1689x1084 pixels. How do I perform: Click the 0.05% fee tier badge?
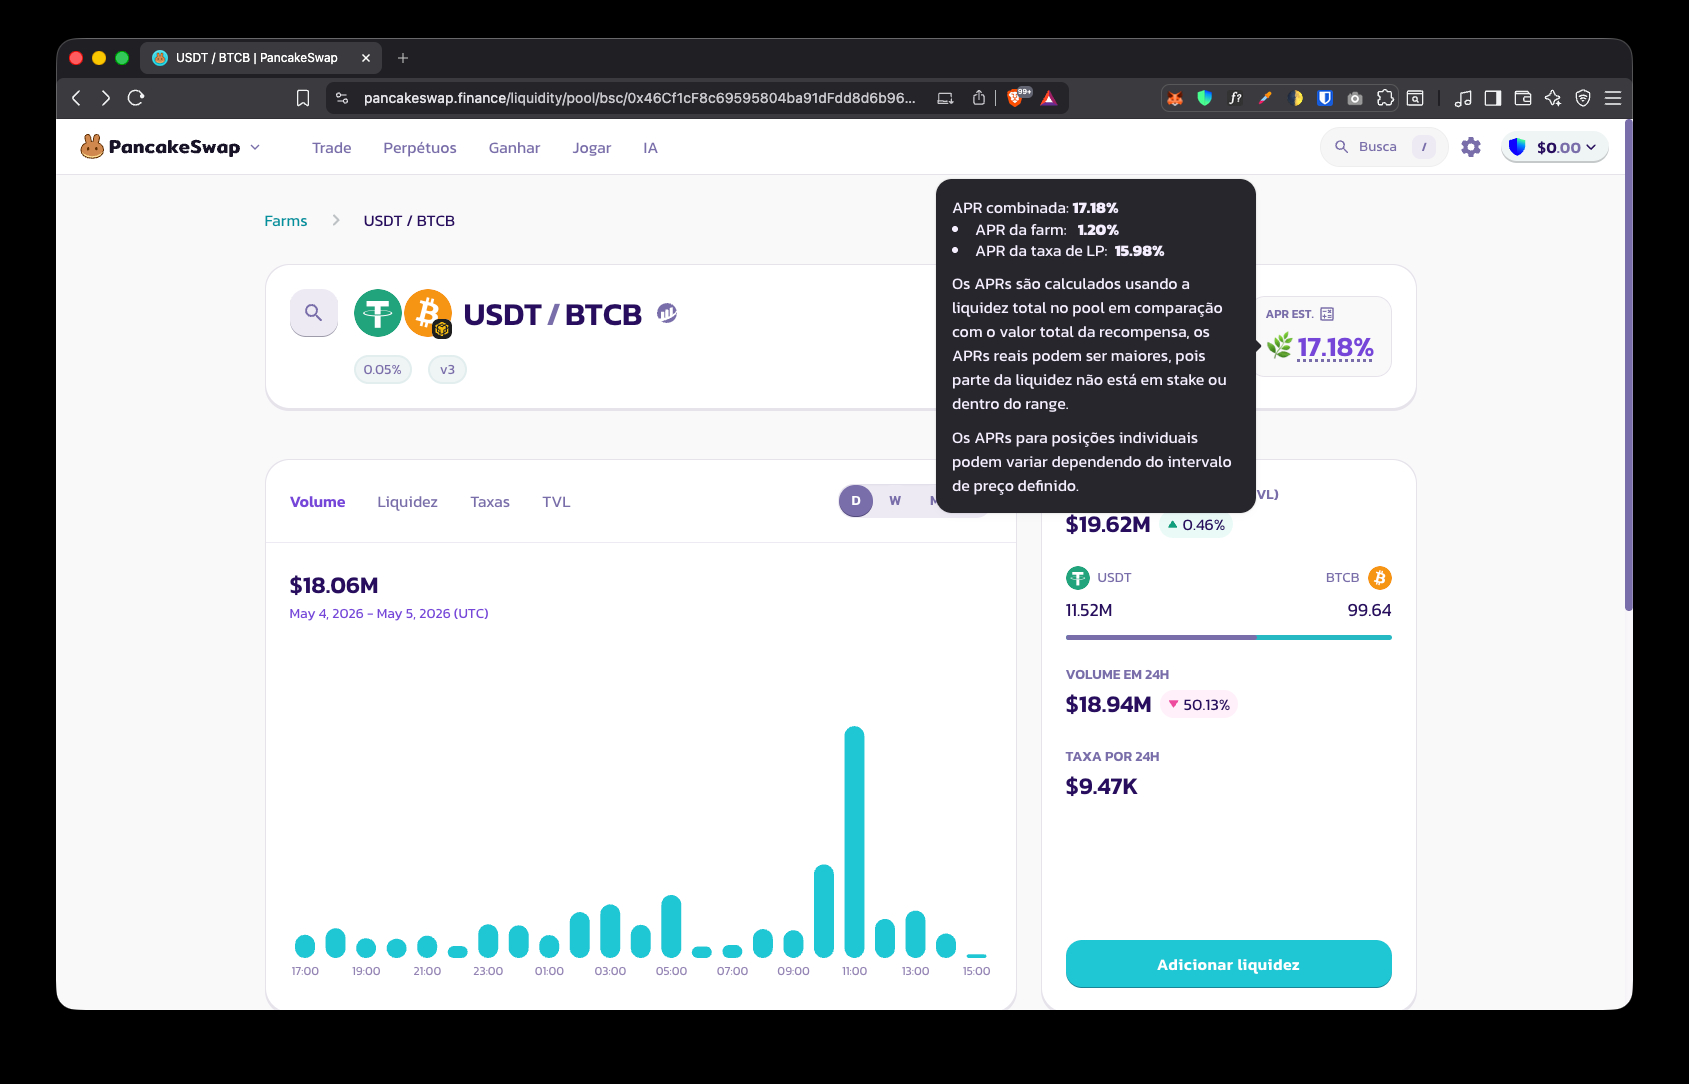click(383, 370)
